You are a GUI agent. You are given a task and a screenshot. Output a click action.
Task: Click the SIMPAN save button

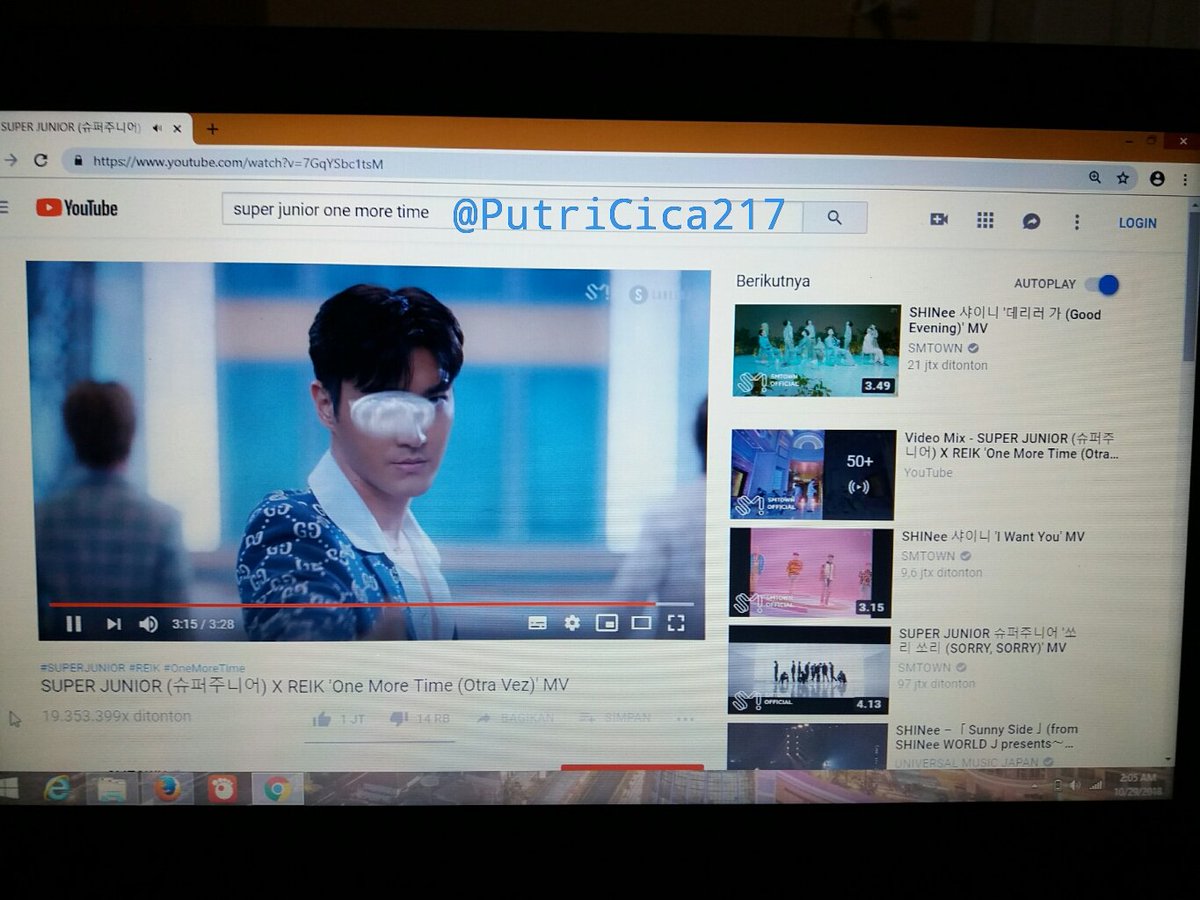click(615, 717)
